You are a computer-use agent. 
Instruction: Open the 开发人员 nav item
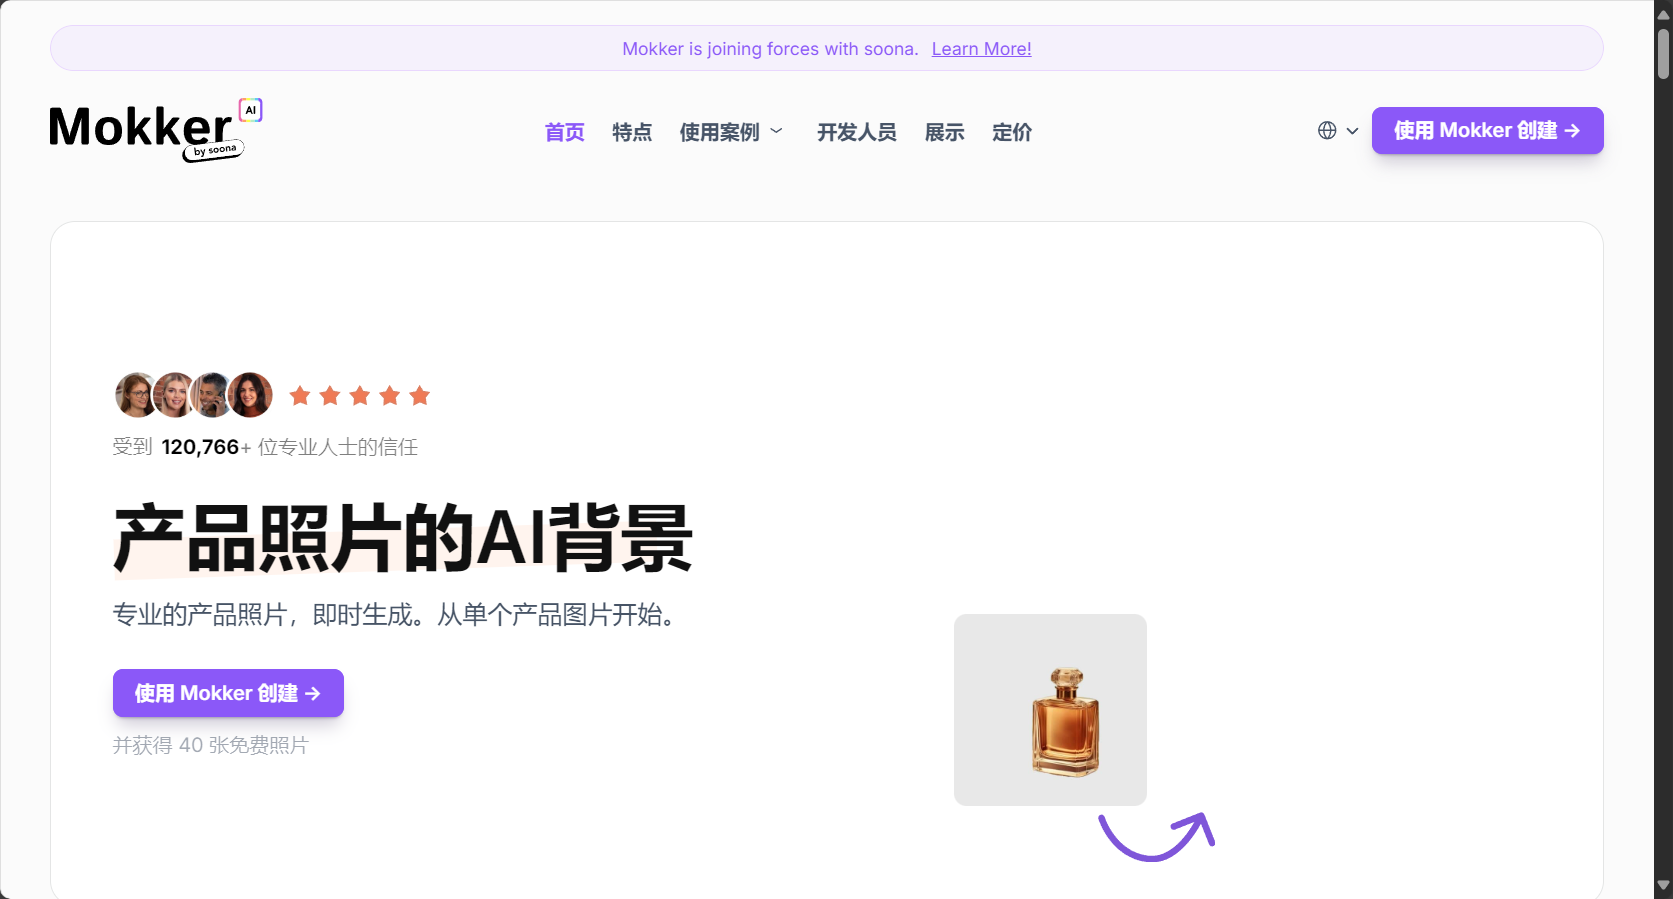[x=856, y=132]
